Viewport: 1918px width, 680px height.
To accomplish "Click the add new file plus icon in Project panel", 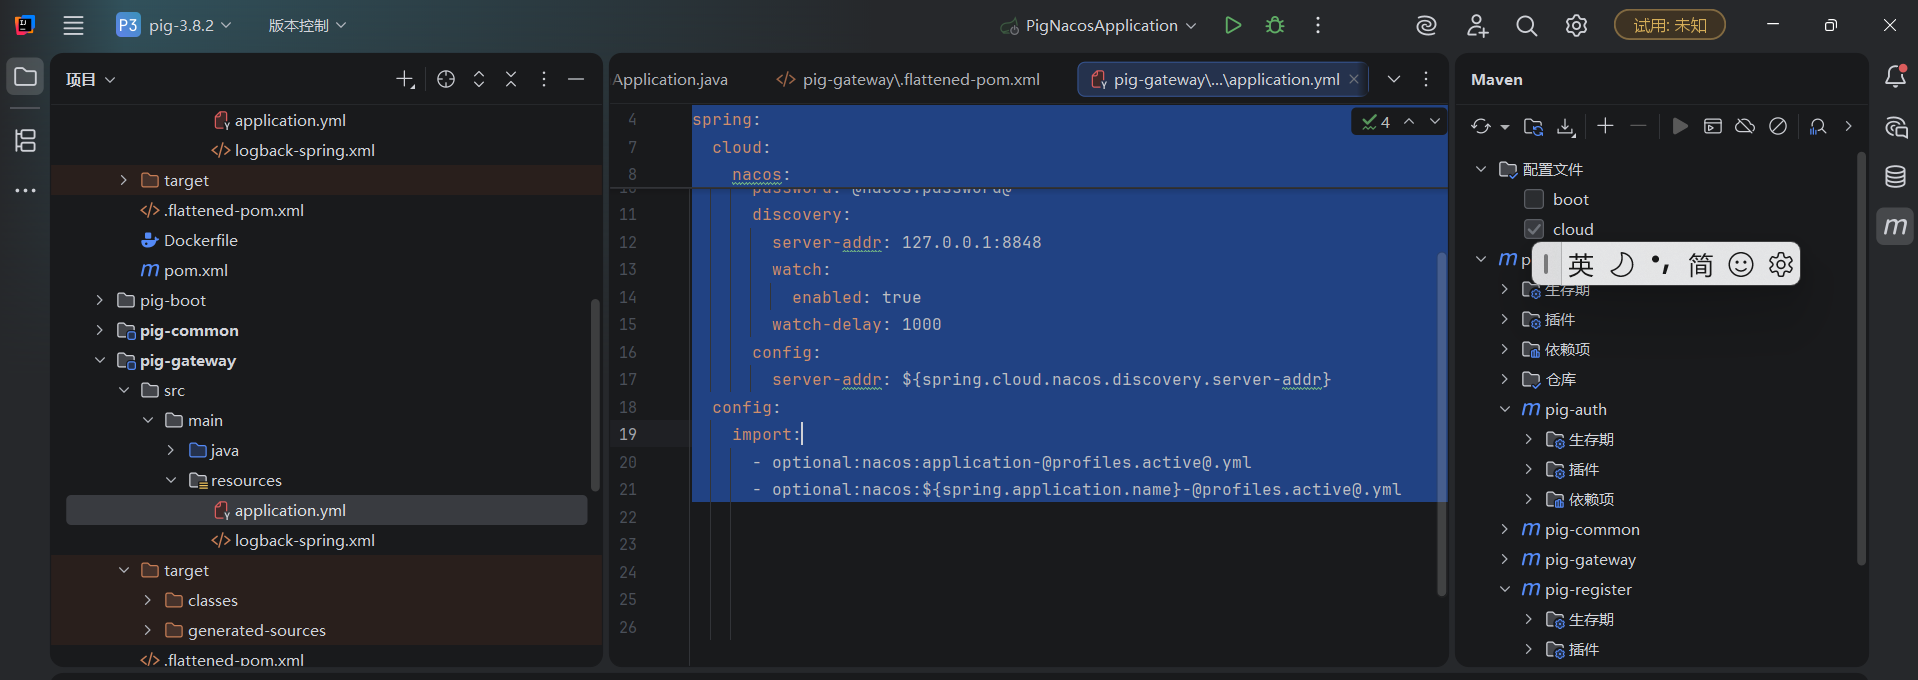I will [x=405, y=79].
